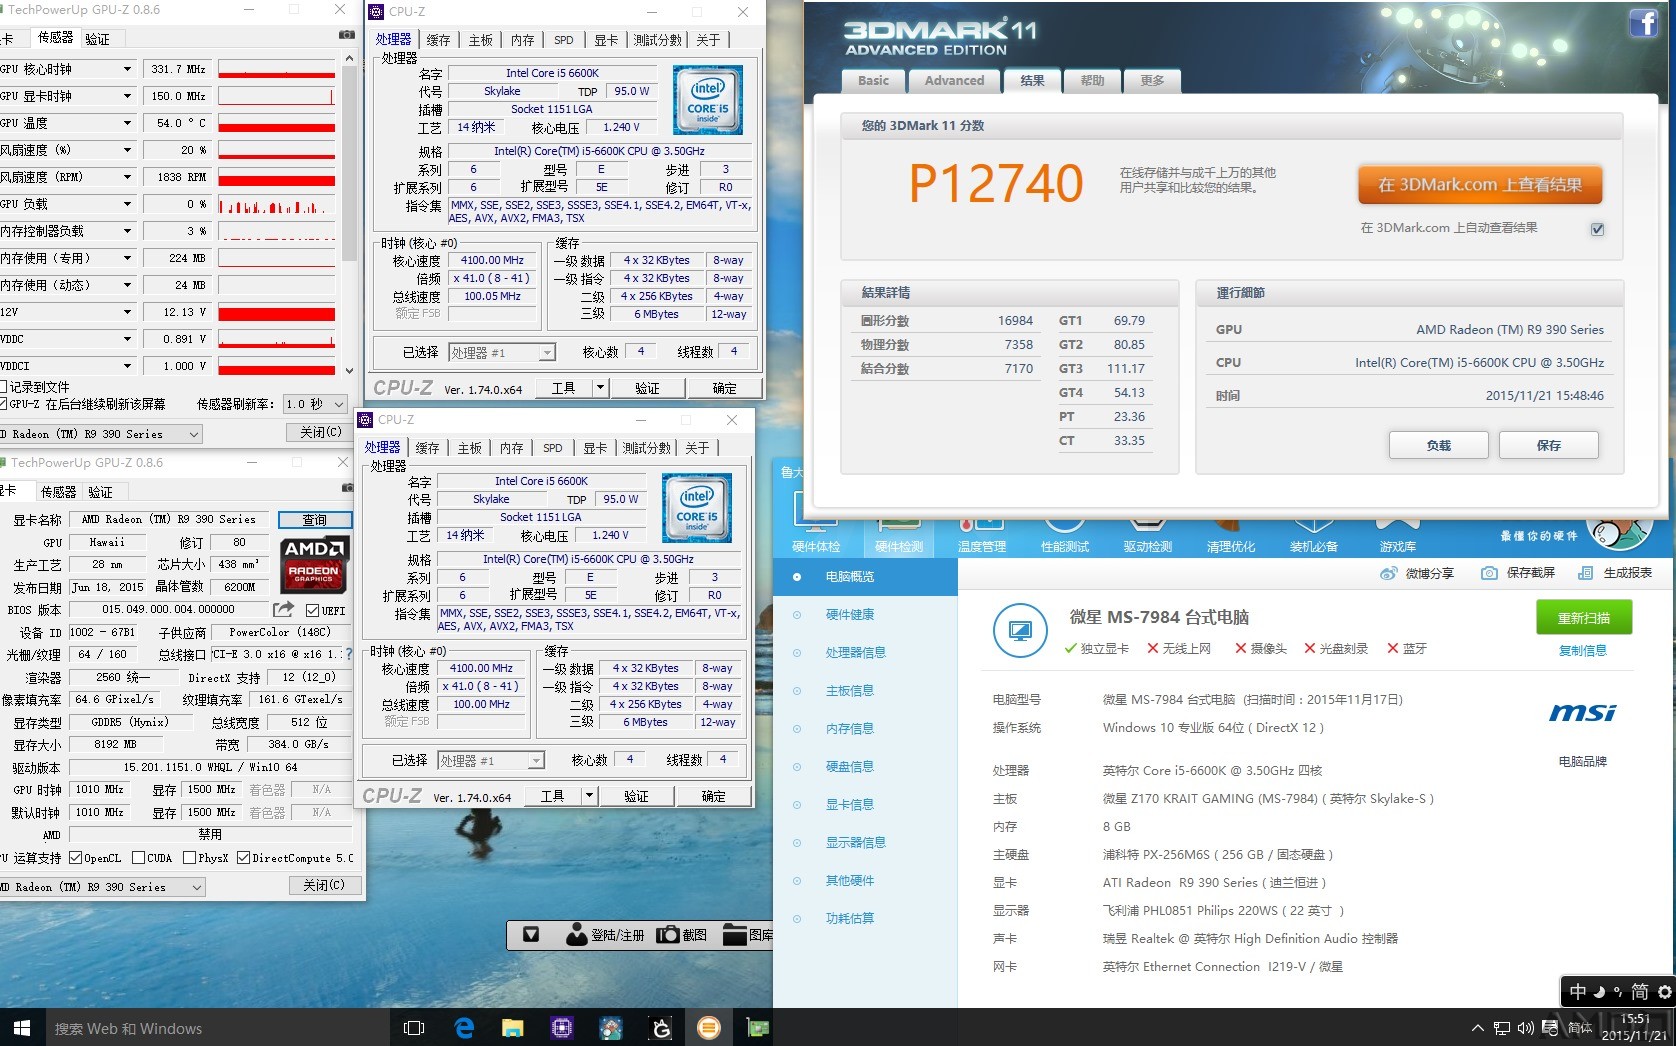Click 确定 button in upper CPU-Z
Image resolution: width=1676 pixels, height=1046 pixels.
click(x=724, y=388)
